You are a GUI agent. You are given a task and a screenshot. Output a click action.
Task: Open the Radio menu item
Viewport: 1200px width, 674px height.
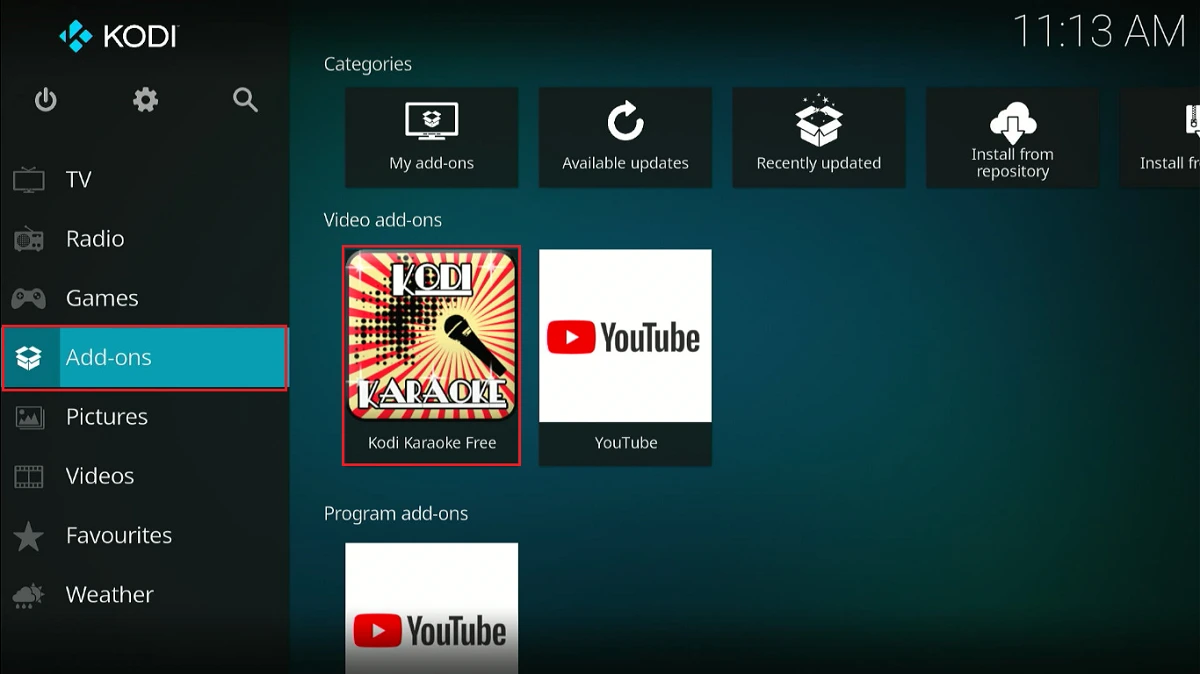coord(144,239)
